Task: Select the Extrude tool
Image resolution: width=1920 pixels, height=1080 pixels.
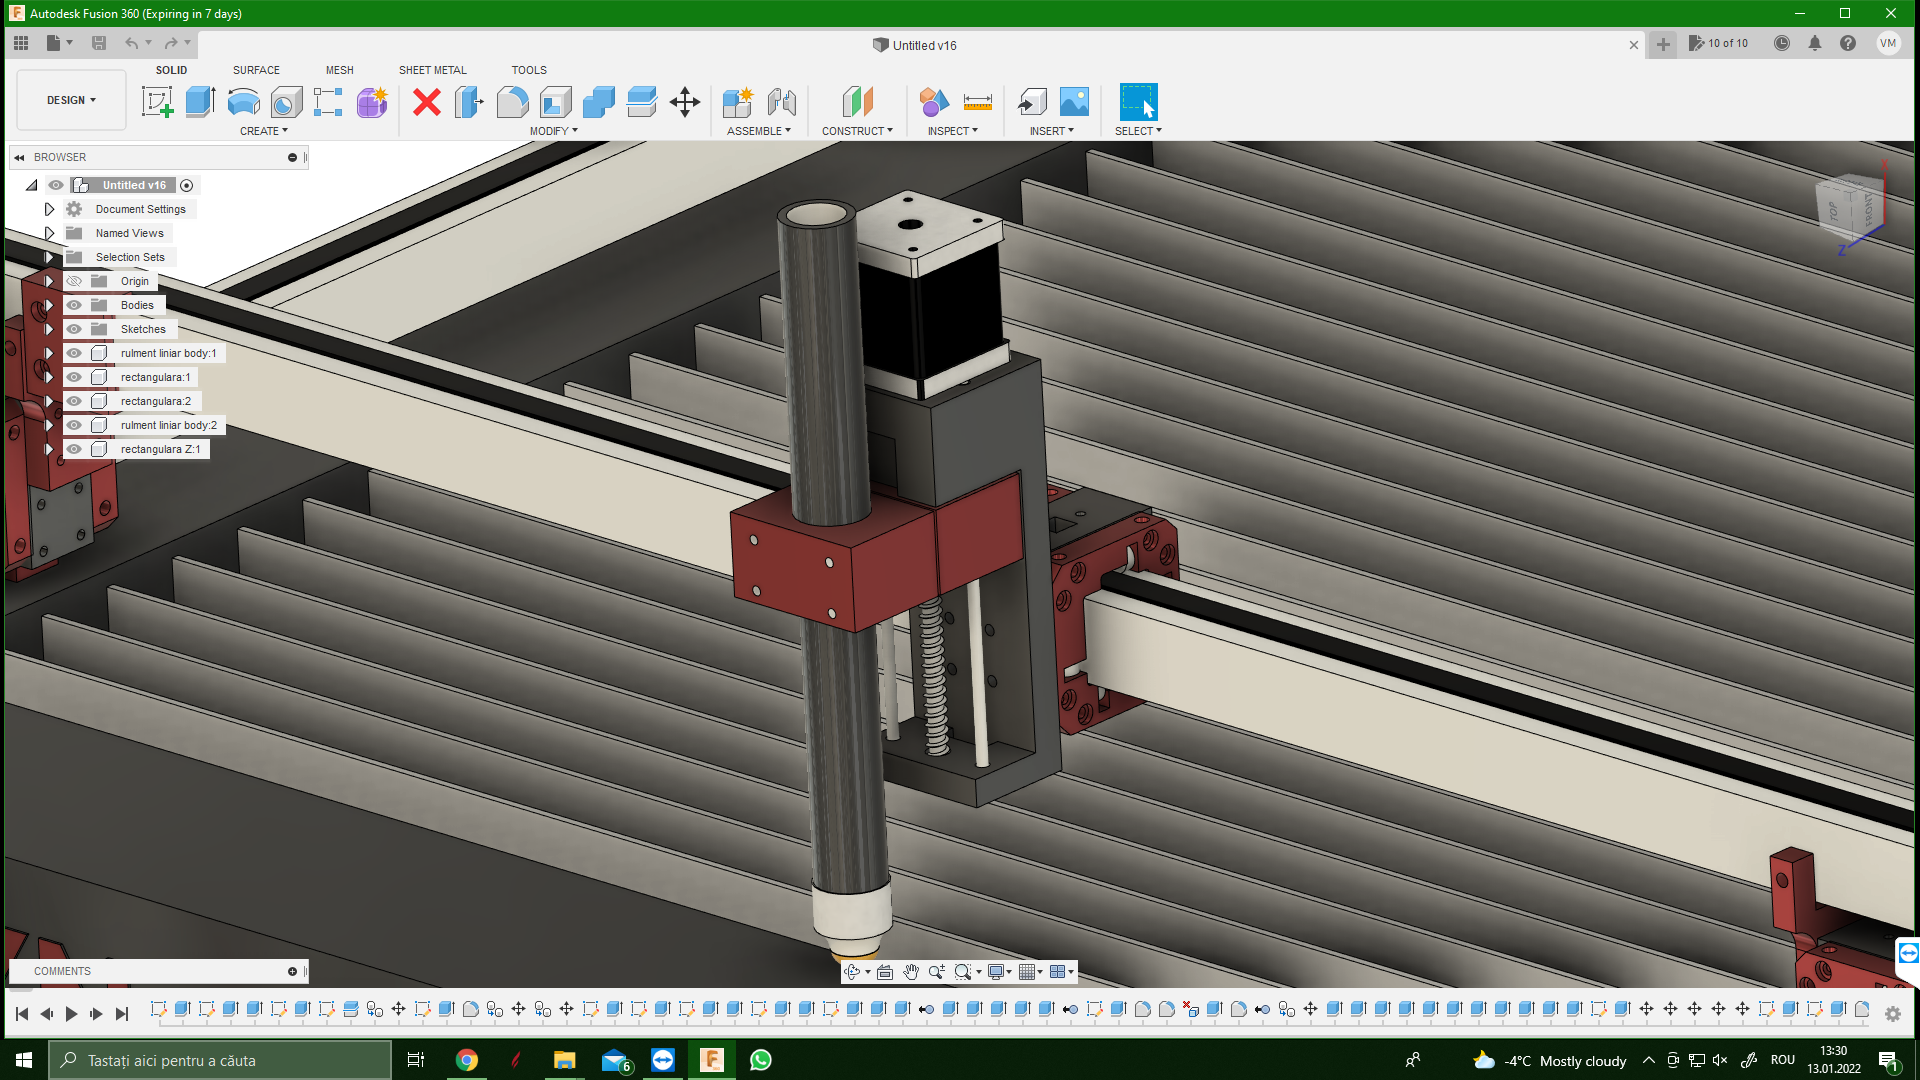Action: click(200, 102)
